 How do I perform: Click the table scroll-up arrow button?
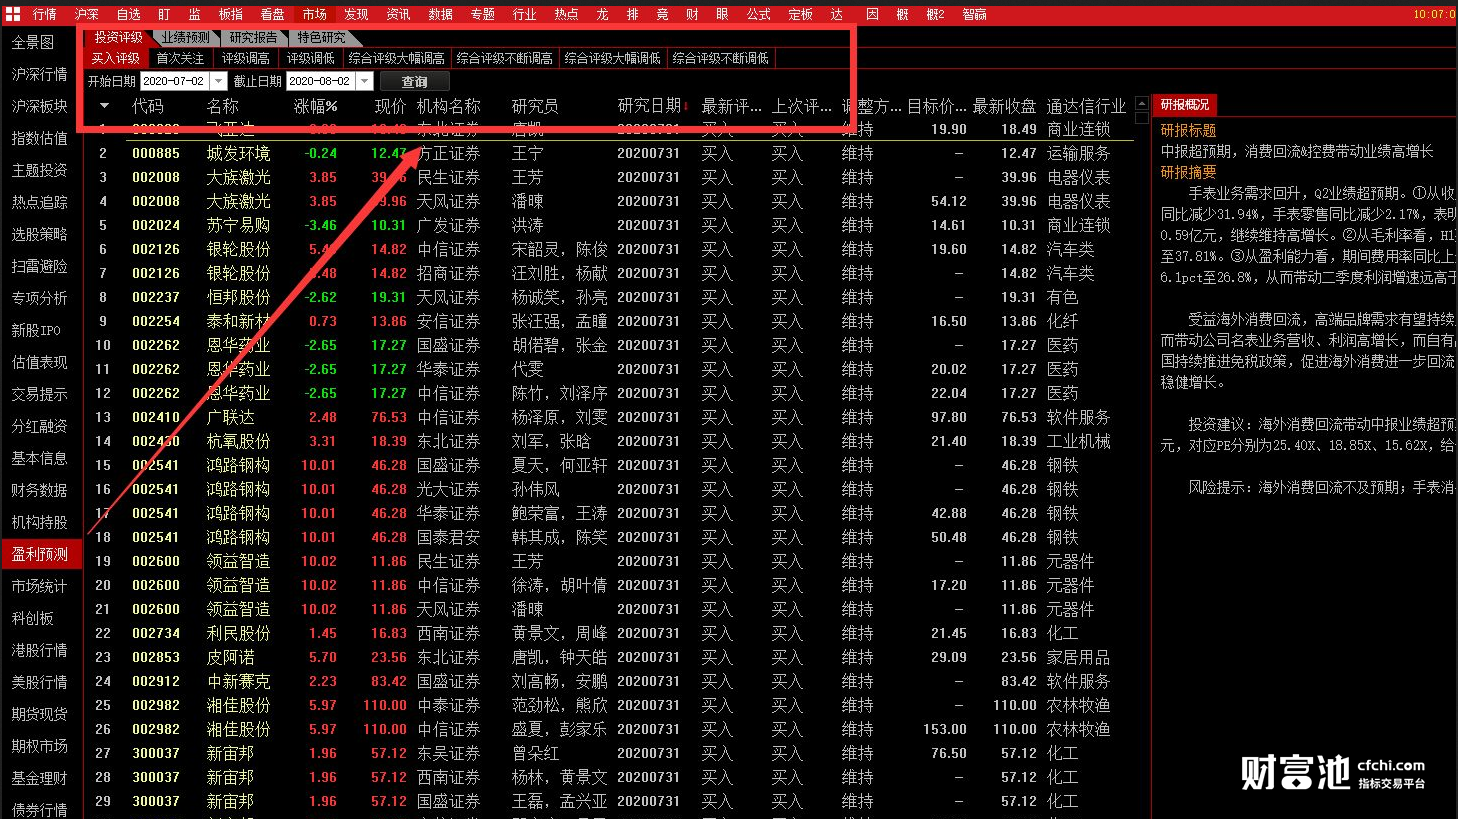[1142, 105]
